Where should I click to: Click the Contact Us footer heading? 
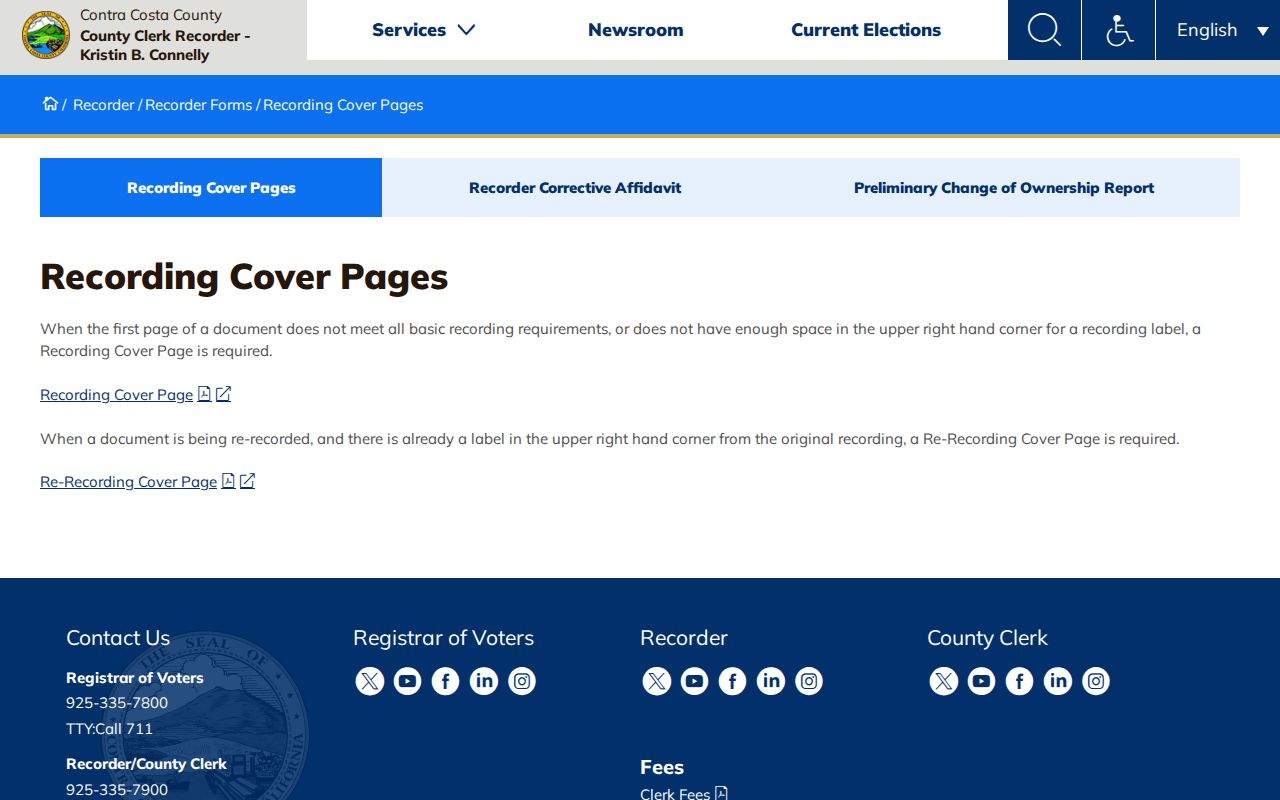pos(118,638)
